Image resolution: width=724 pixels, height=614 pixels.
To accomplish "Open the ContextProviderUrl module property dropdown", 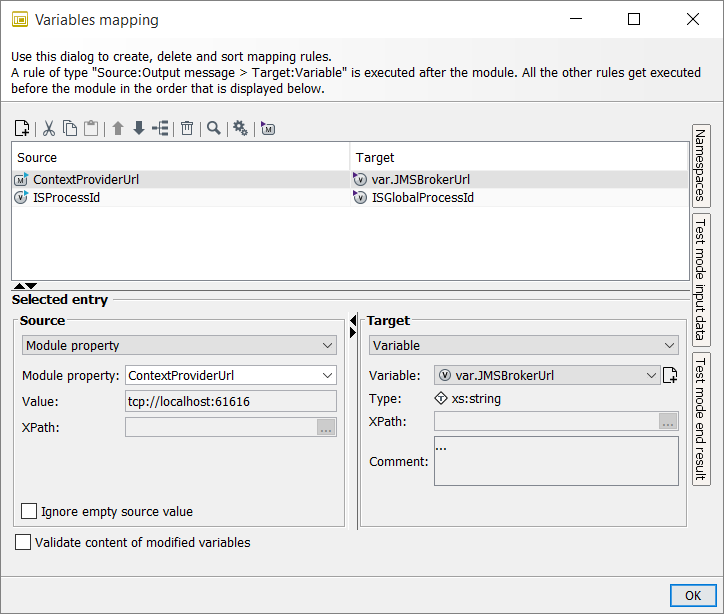I will tap(230, 375).
